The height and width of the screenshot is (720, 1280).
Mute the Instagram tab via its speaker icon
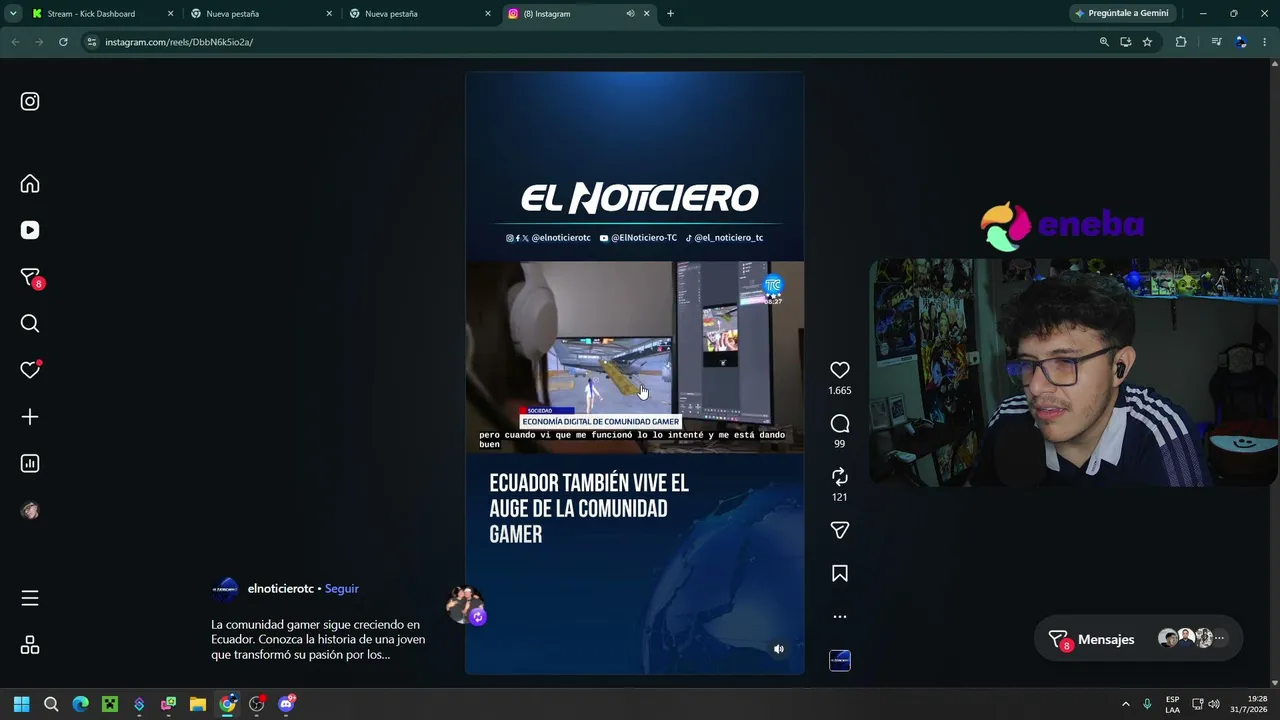(x=630, y=14)
